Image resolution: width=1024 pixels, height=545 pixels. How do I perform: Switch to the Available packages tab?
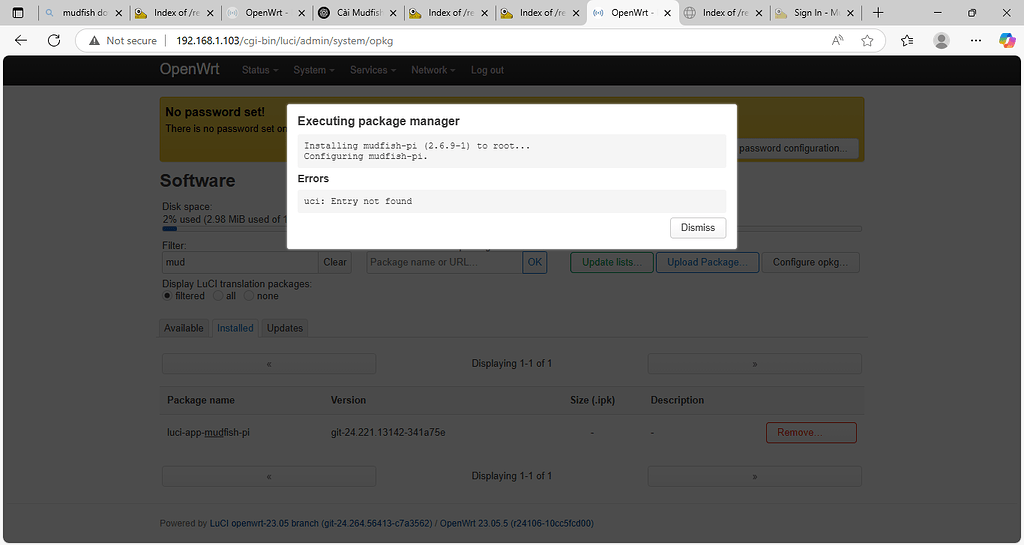183,328
